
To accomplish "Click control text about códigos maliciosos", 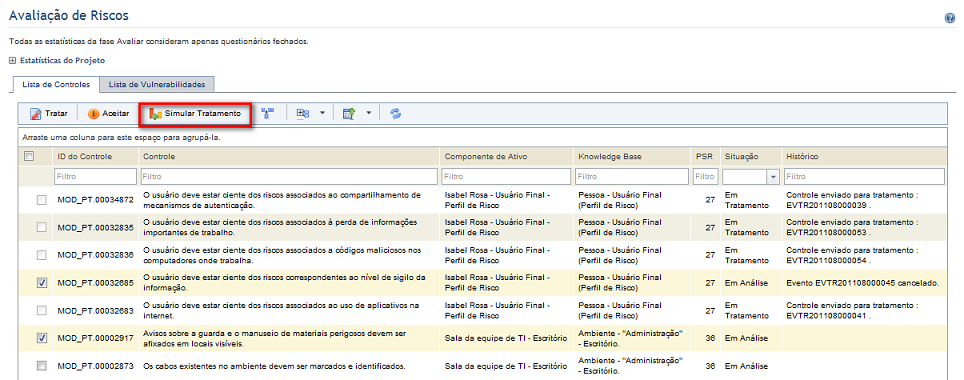I will pyautogui.click(x=282, y=255).
